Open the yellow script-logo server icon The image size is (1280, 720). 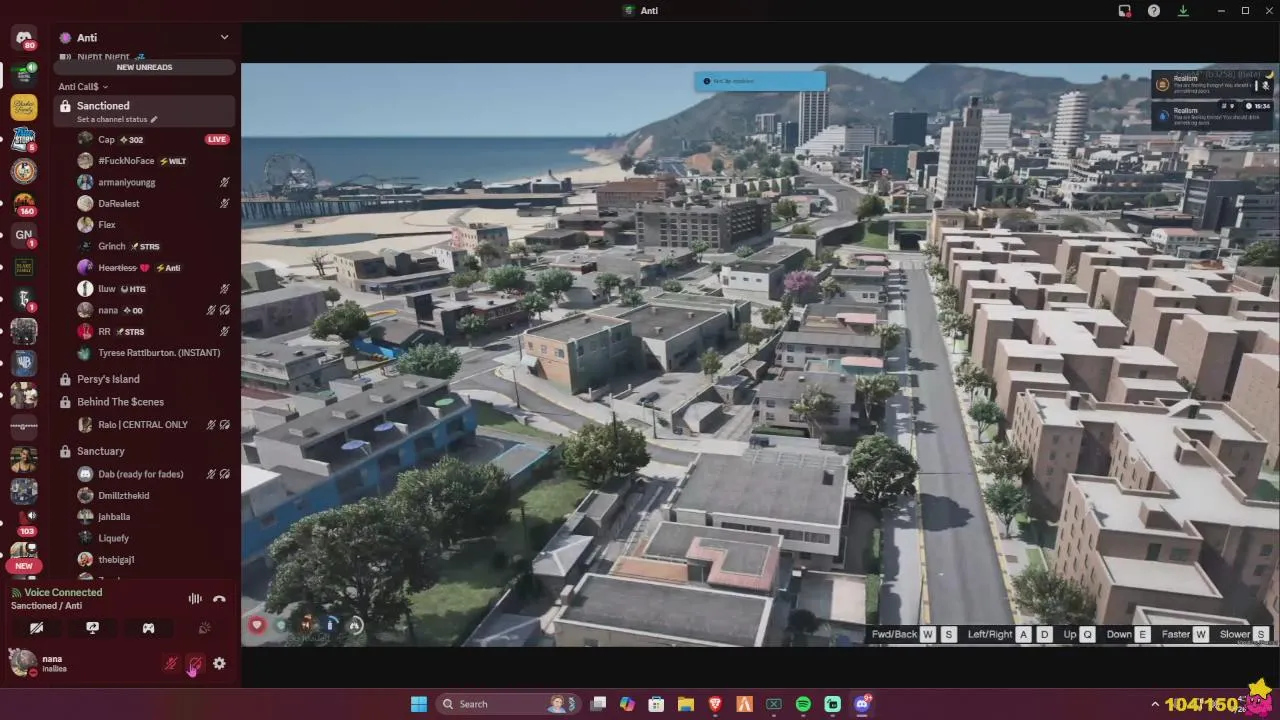(x=24, y=107)
